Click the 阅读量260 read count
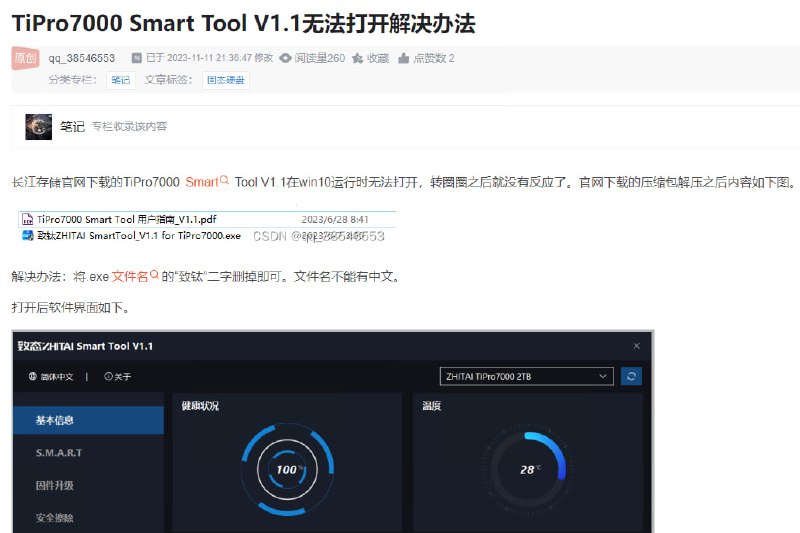This screenshot has height=533, width=800. 320,58
